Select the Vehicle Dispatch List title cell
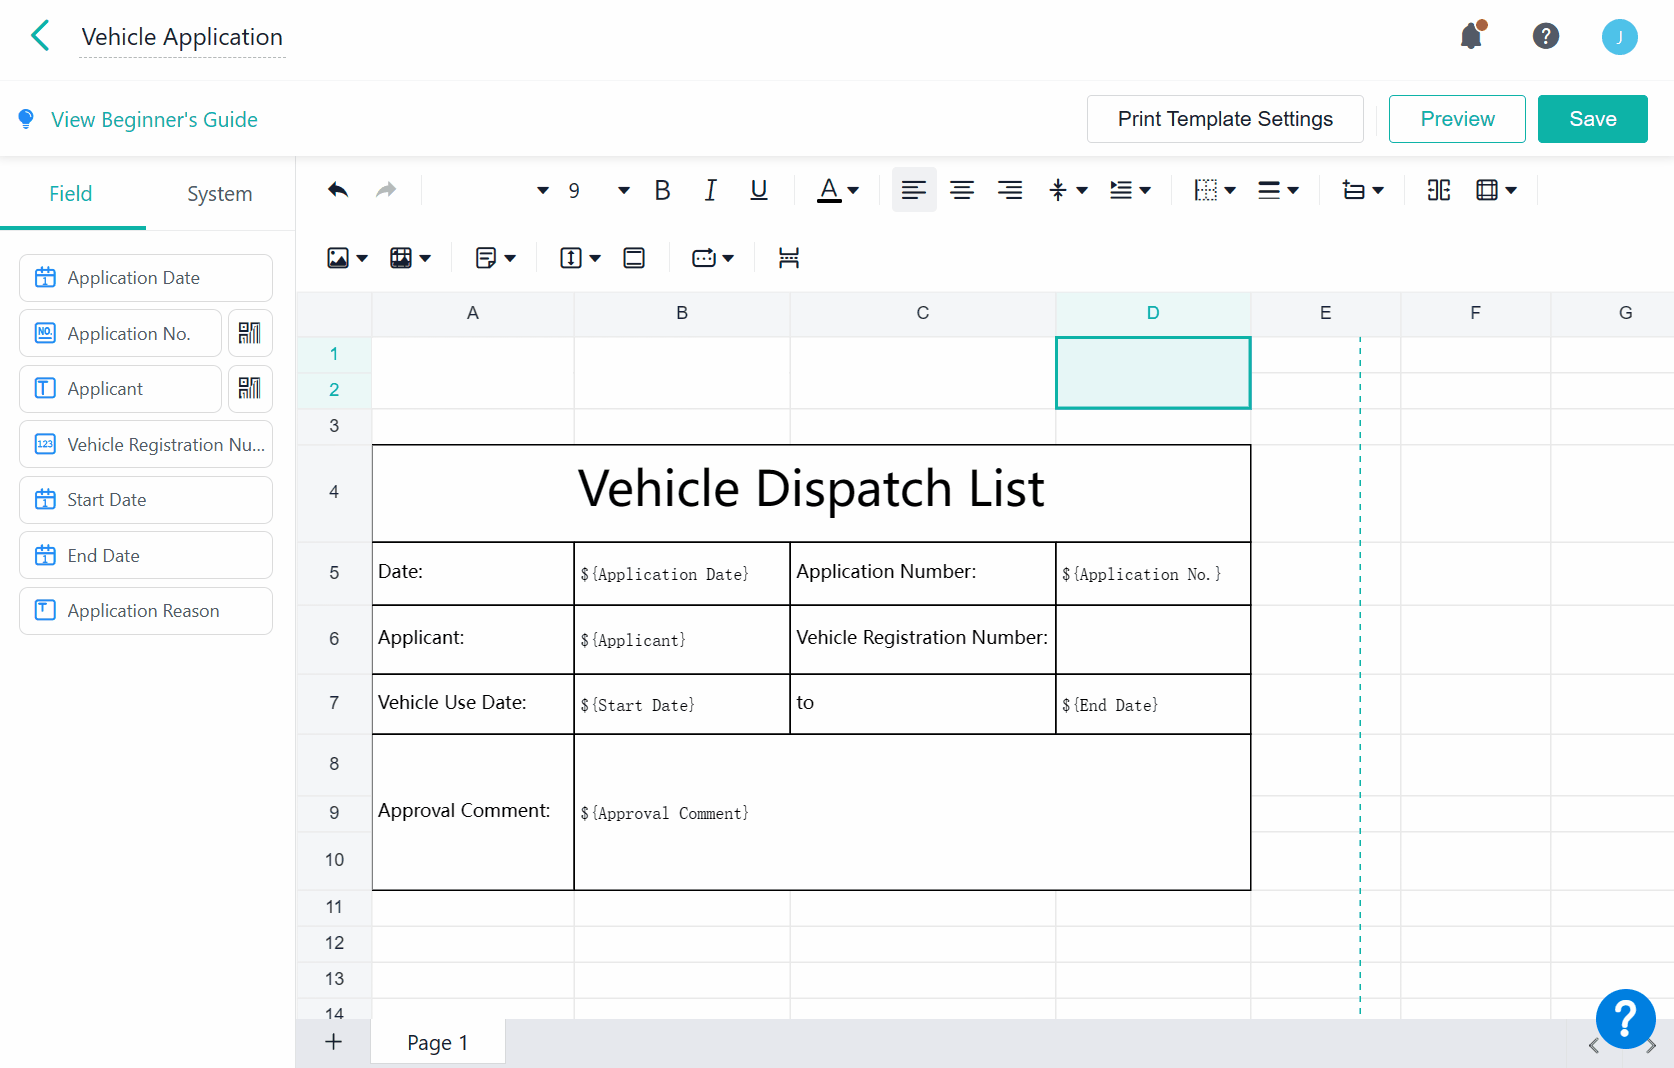 point(810,492)
